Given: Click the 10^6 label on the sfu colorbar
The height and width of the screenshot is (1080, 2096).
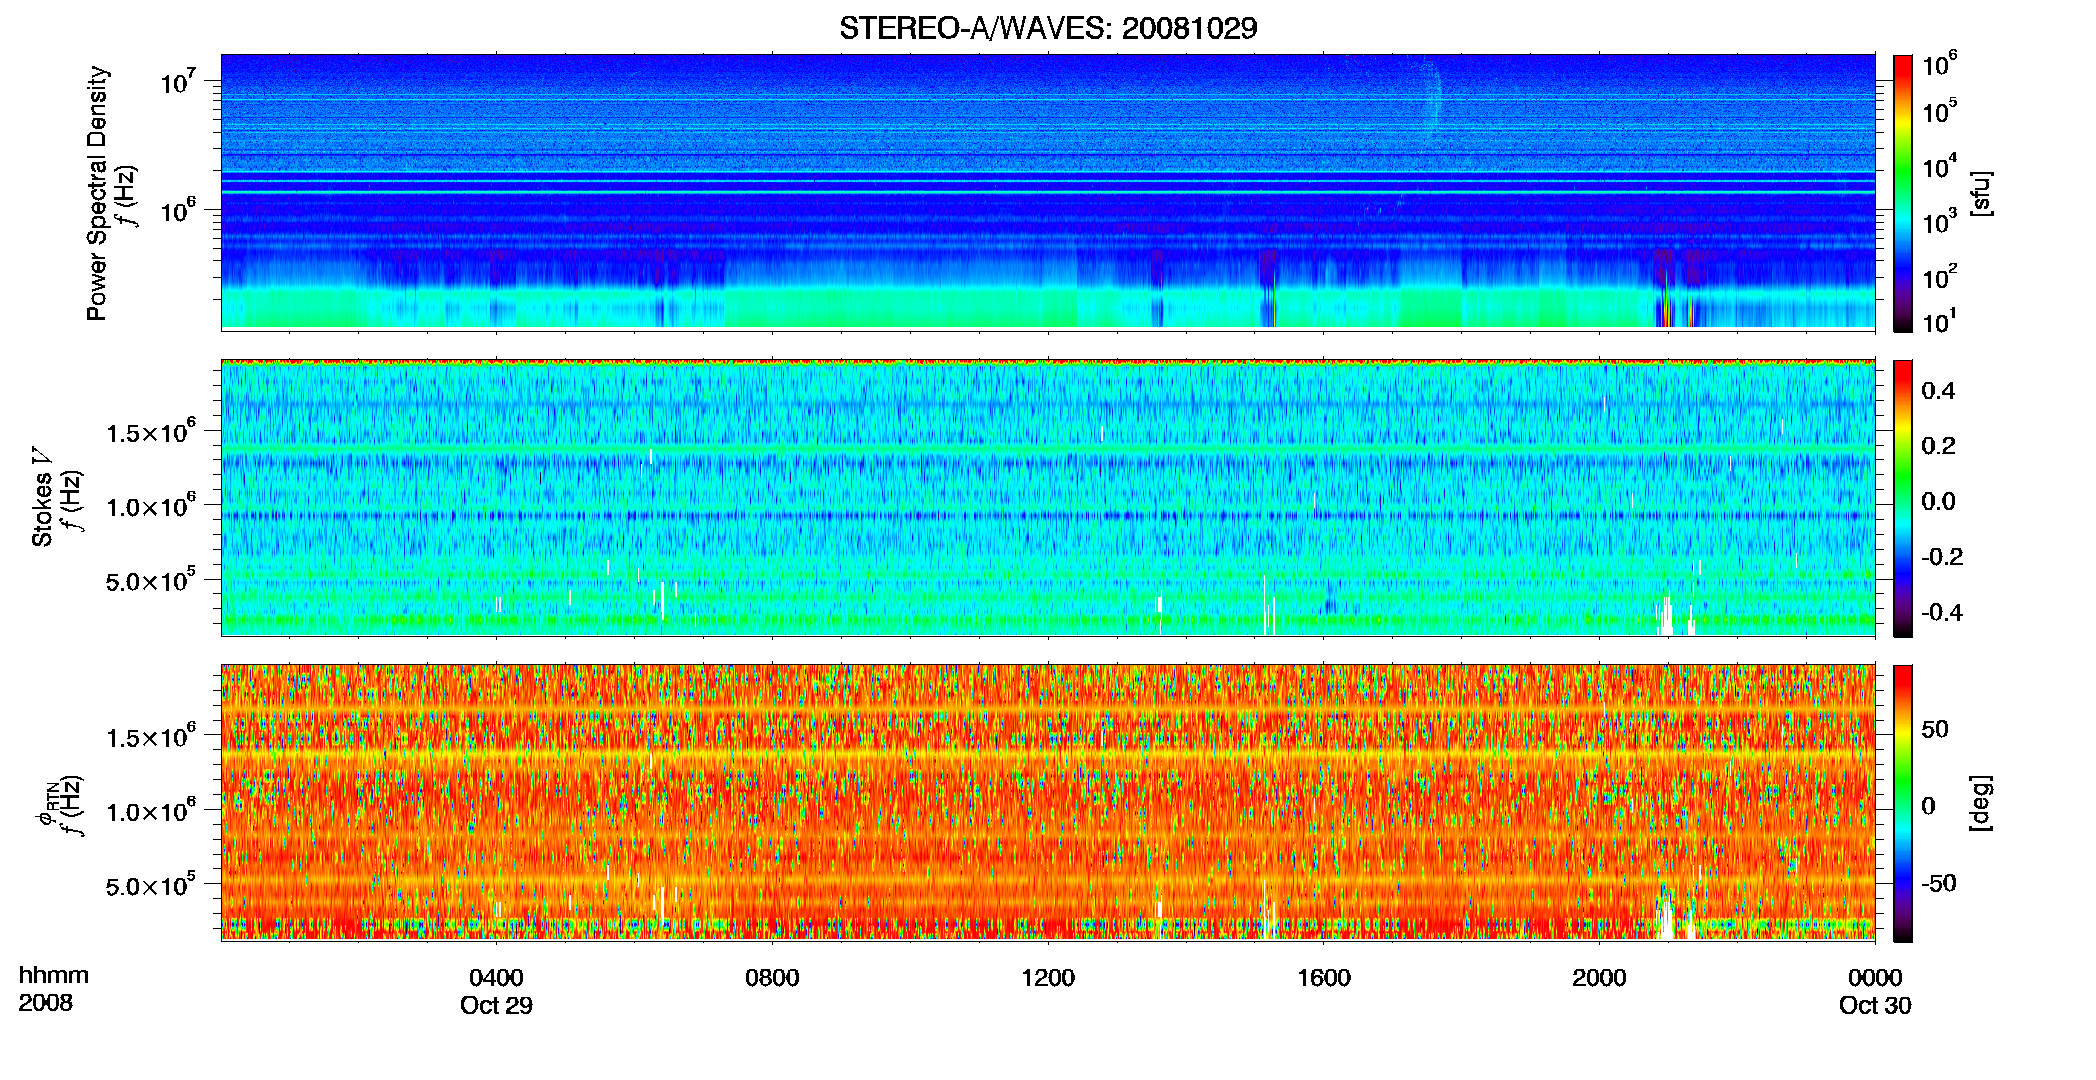Looking at the screenshot, I should (x=1939, y=65).
